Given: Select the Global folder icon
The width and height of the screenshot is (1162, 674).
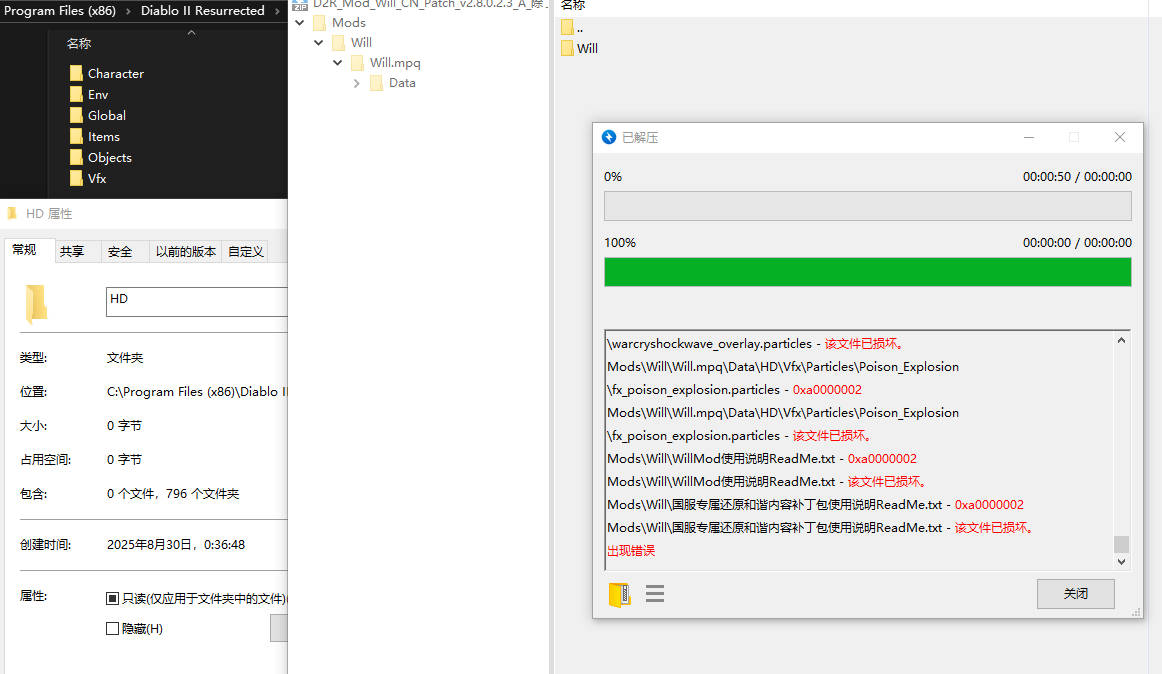Looking at the screenshot, I should point(76,115).
